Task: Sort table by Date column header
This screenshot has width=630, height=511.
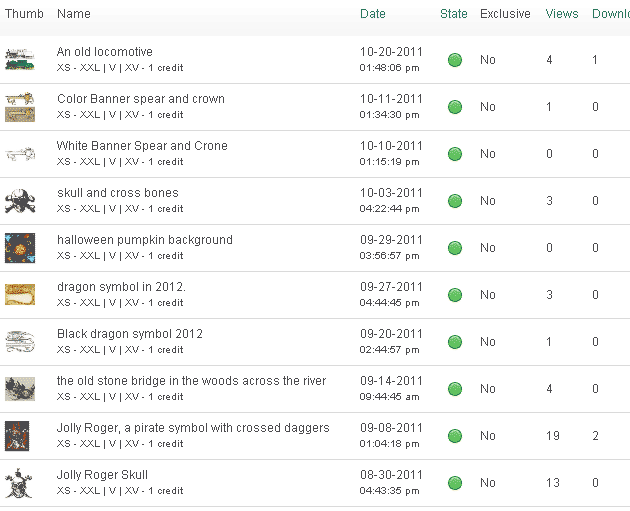Action: point(372,14)
